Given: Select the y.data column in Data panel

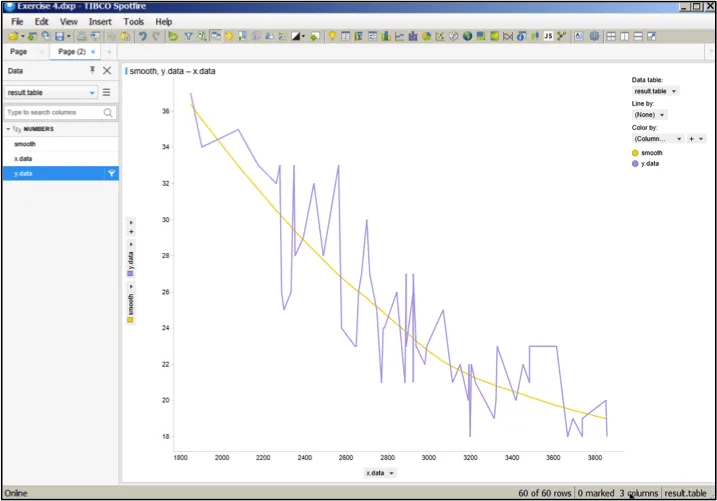Looking at the screenshot, I should (x=61, y=173).
